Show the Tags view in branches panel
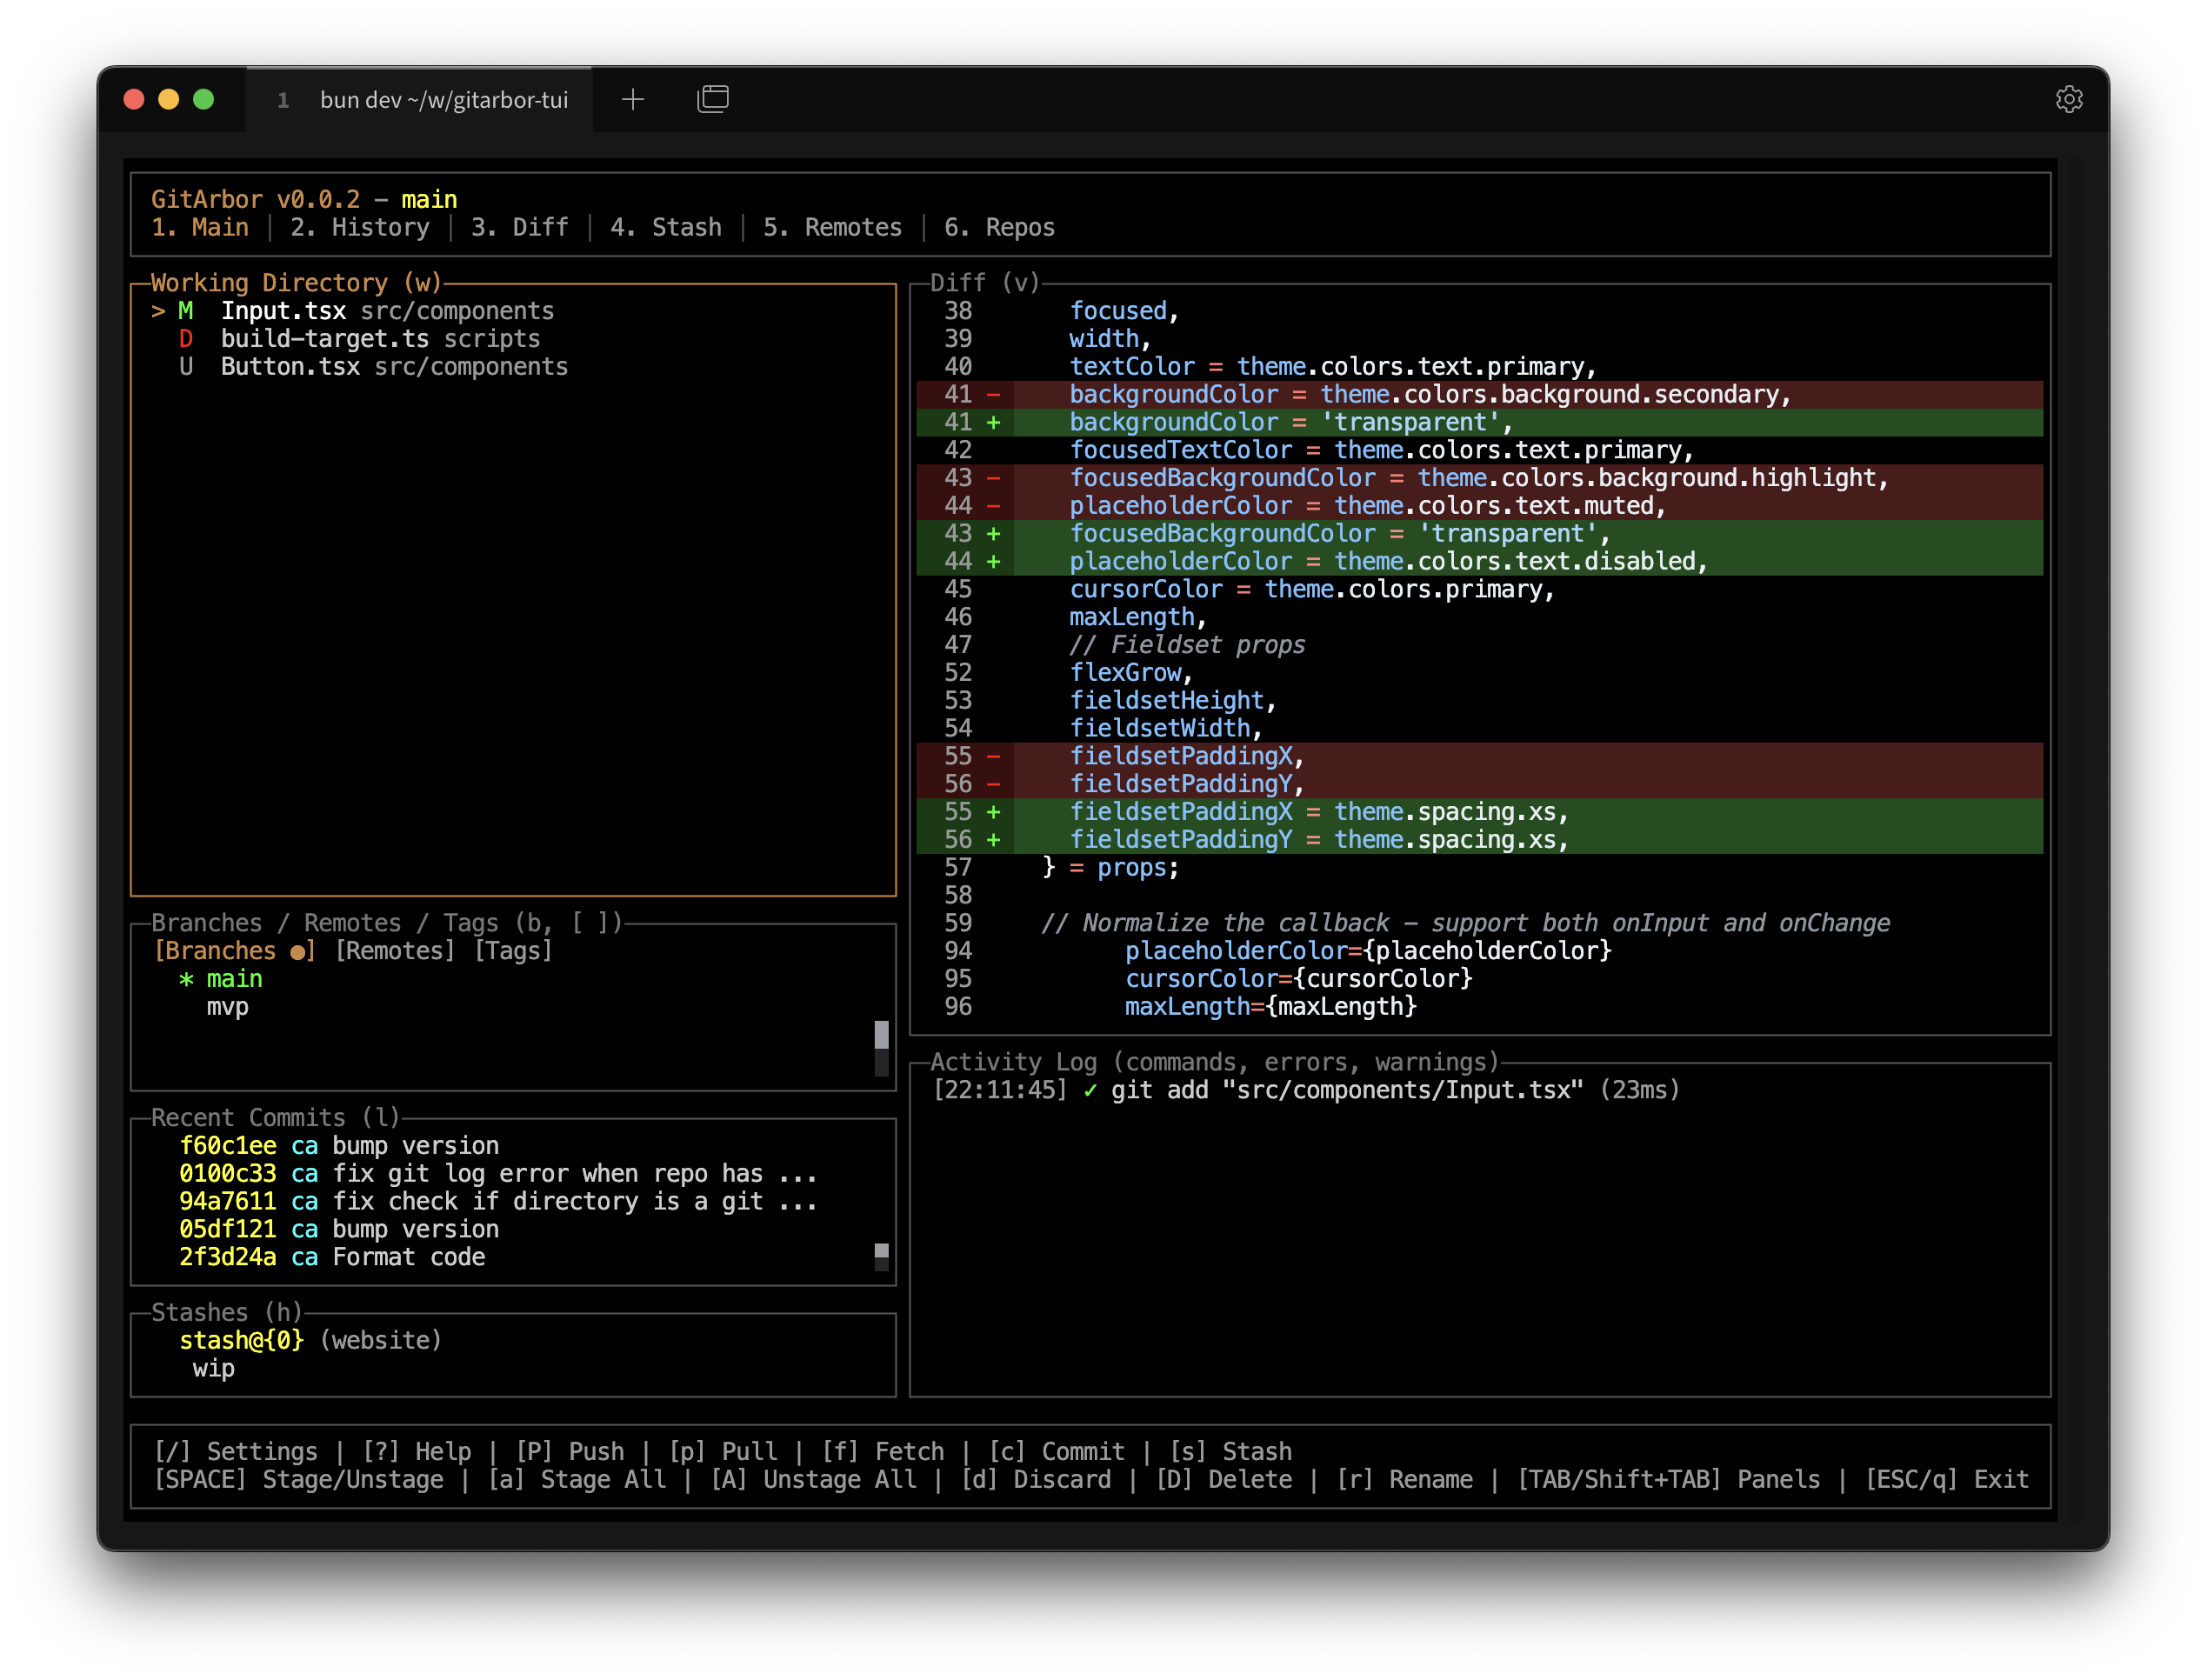The image size is (2207, 1680). pos(513,950)
